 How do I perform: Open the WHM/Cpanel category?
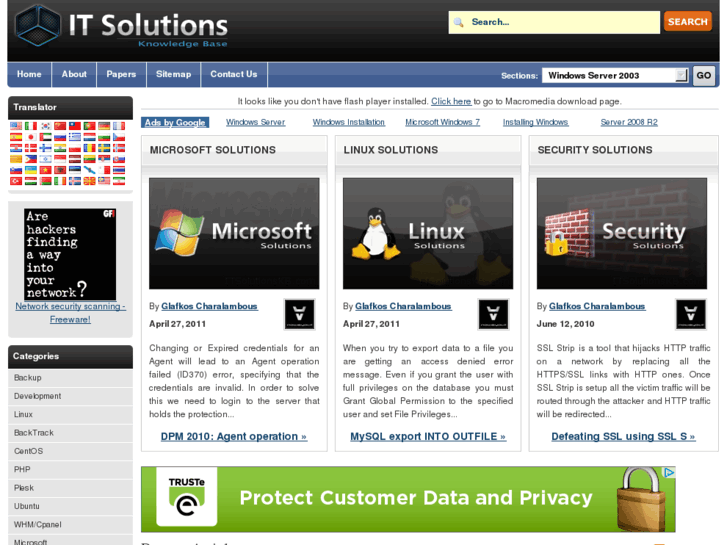point(70,525)
